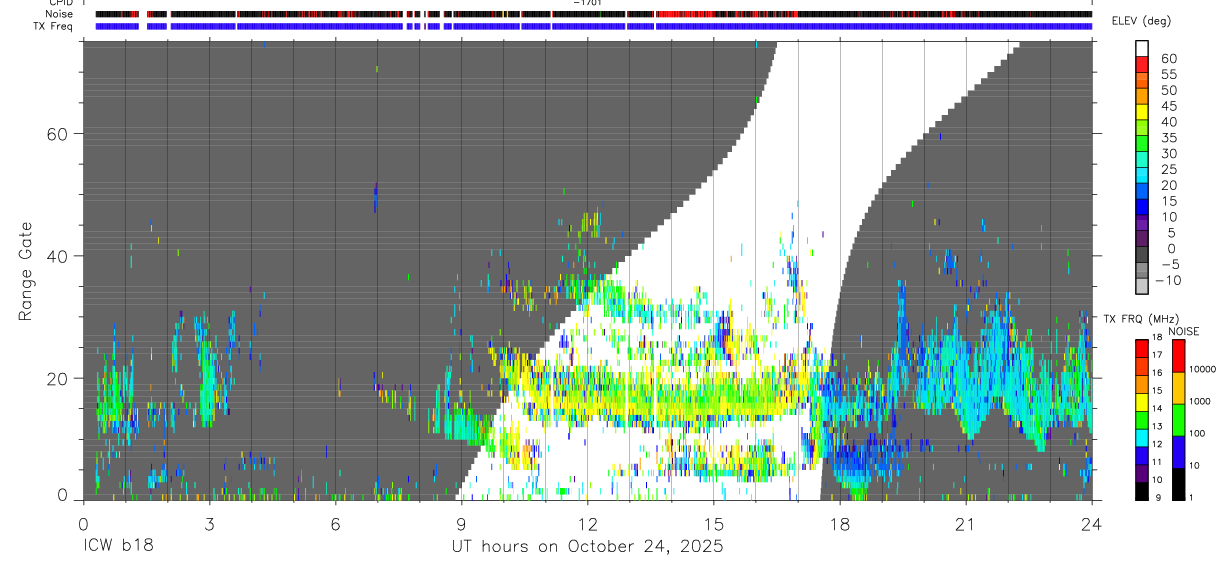Click the light gray bottom swatch of ELEV bar

[1142, 287]
